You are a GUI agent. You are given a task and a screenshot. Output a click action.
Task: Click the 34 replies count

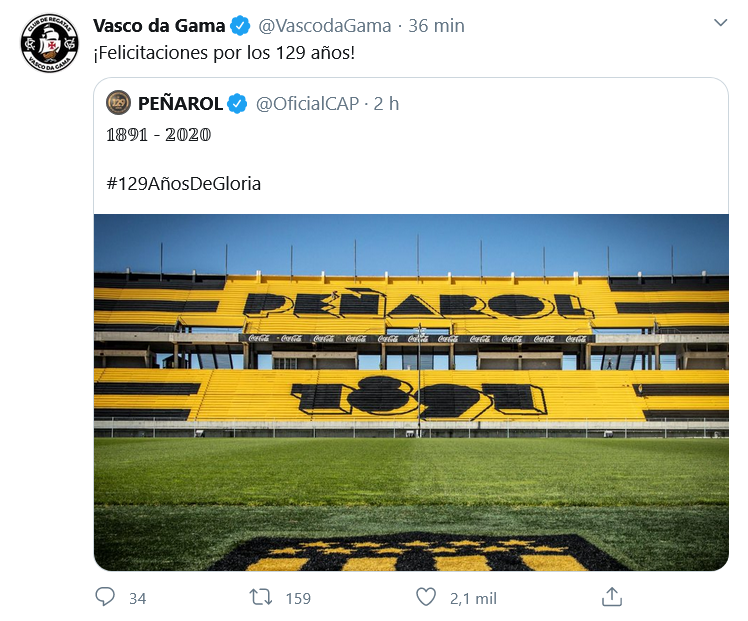coord(138,598)
